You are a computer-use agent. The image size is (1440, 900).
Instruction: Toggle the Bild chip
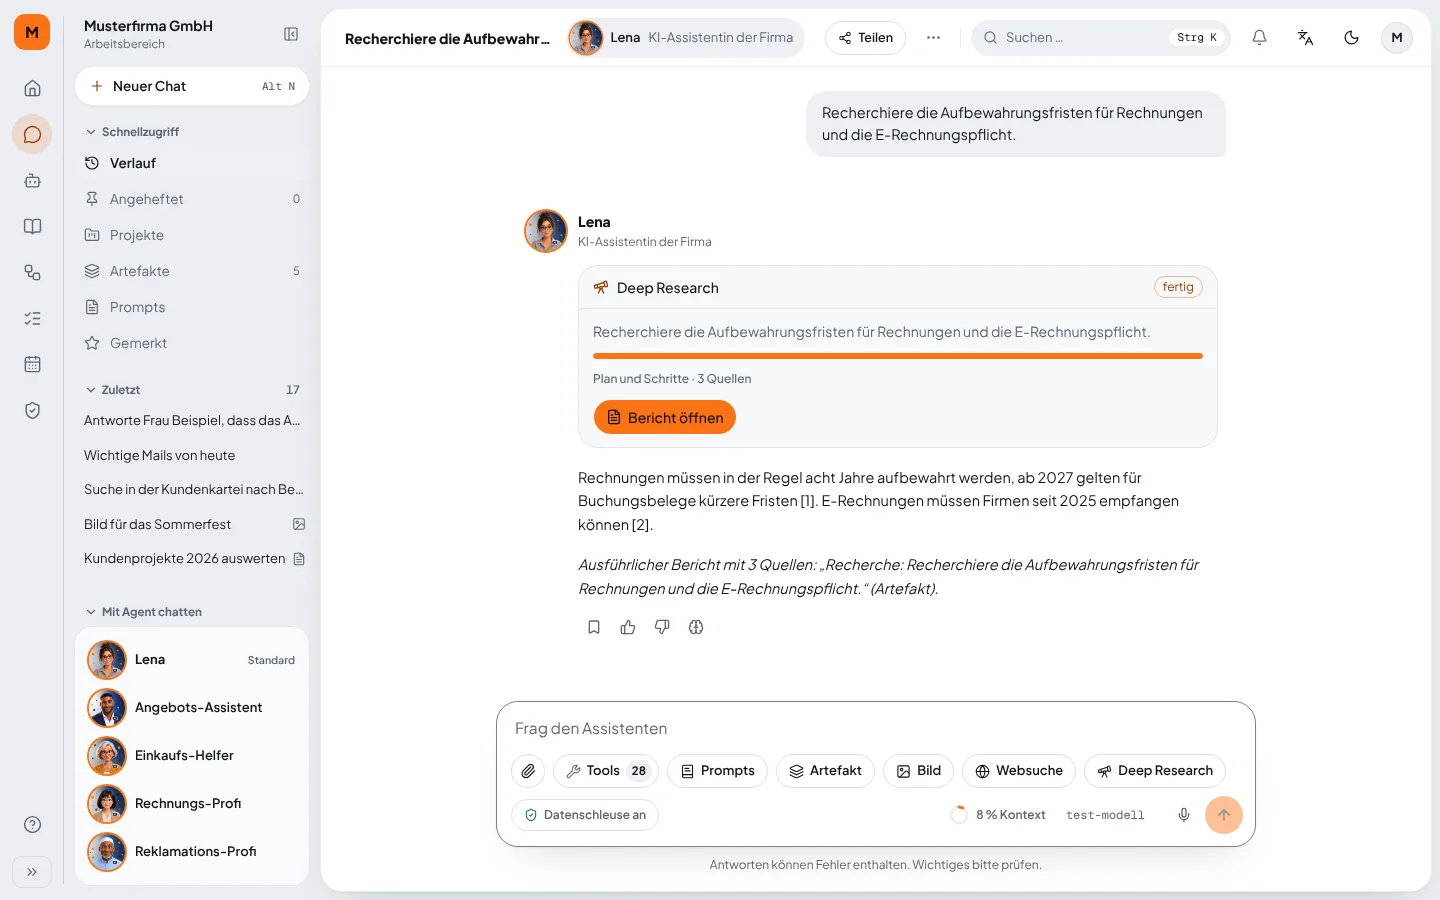918,771
